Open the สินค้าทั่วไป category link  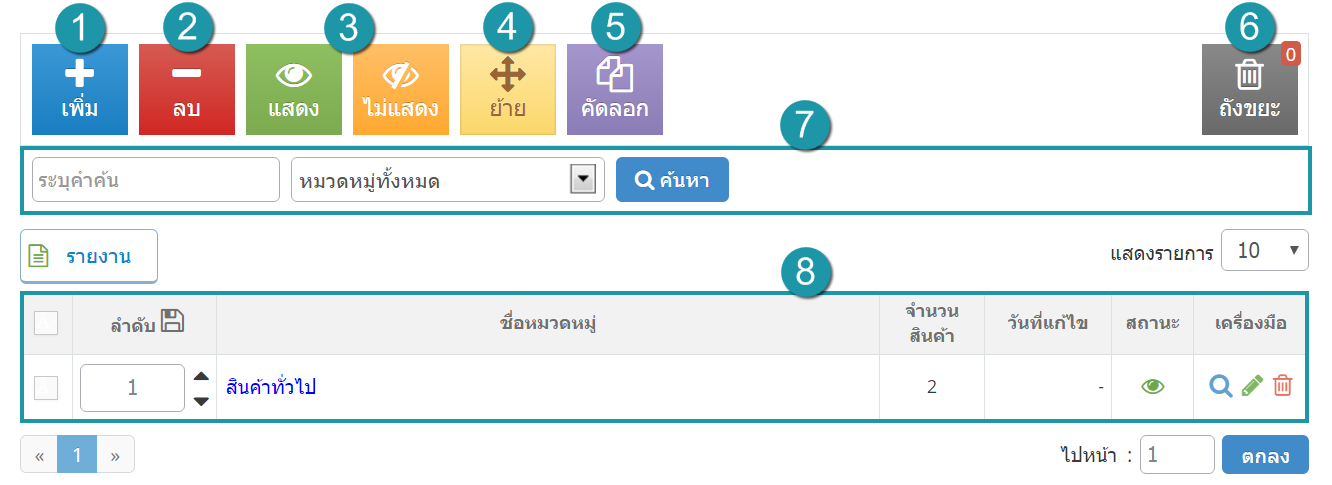click(271, 387)
